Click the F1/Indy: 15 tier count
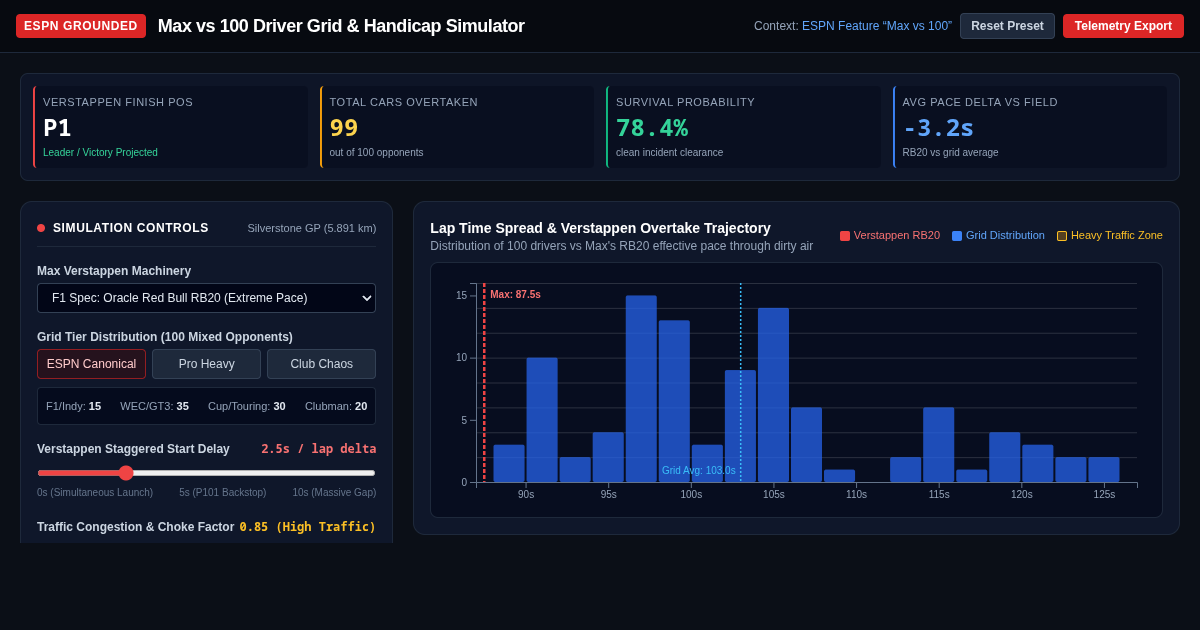This screenshot has height=630, width=1200. [x=73, y=406]
